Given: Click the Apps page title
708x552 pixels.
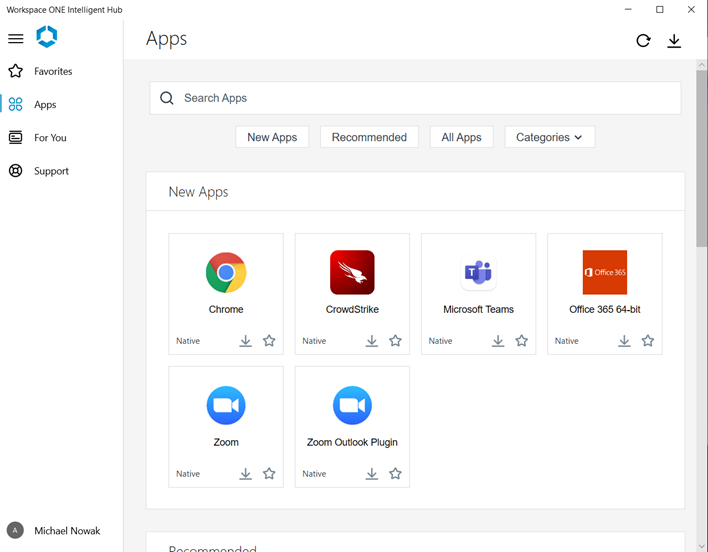Looking at the screenshot, I should coord(166,39).
